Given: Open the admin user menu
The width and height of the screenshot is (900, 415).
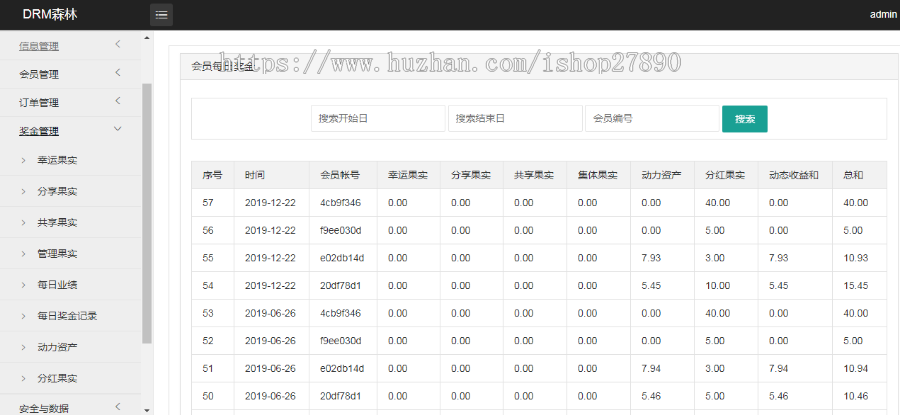Looking at the screenshot, I should click(883, 15).
